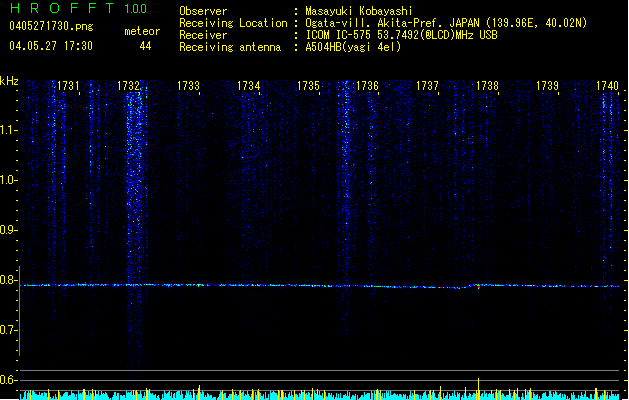Click the HROFFT 1.0.0 title text
The image size is (629, 400).
(x=79, y=8)
